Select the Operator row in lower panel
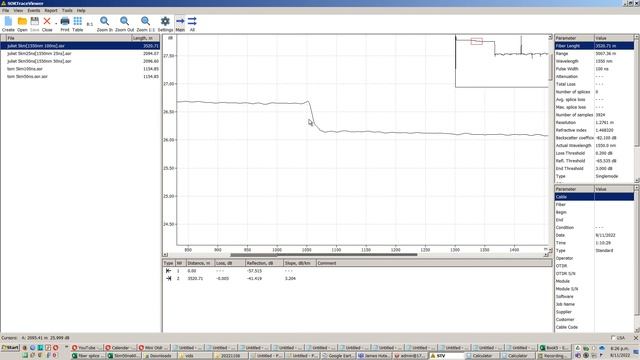 tap(594, 258)
